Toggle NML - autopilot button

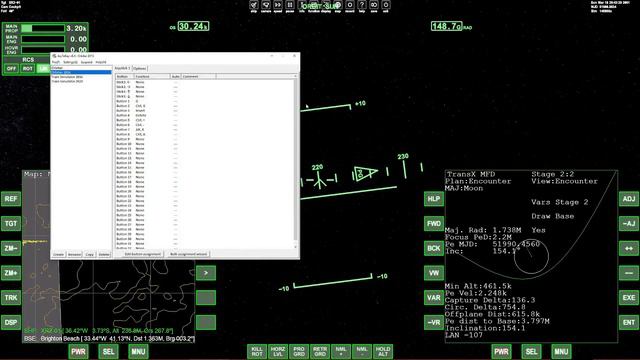coord(362,351)
